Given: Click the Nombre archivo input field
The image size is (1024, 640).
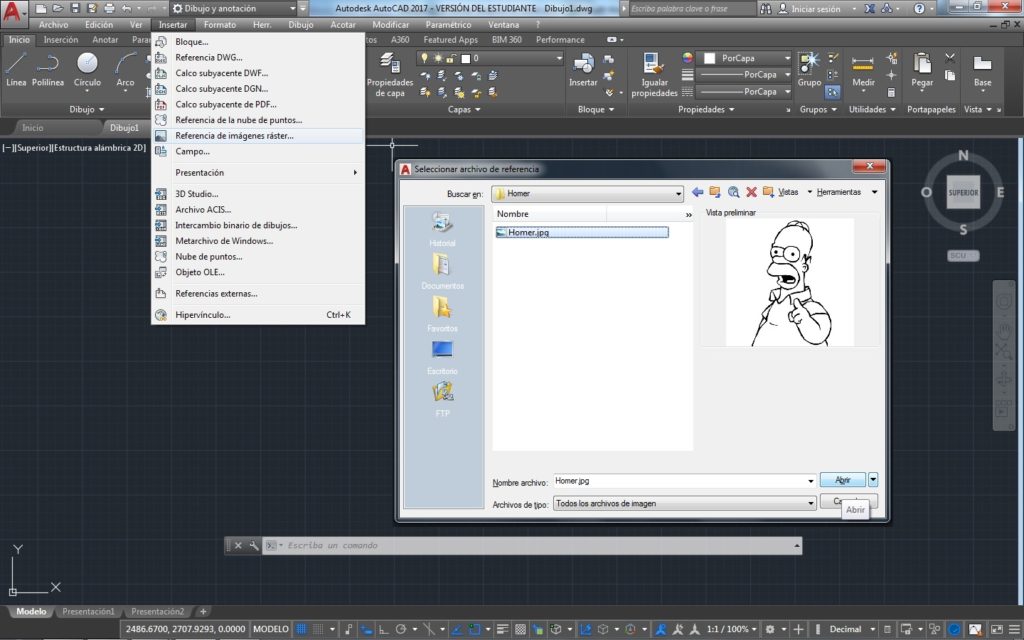Looking at the screenshot, I should tap(679, 481).
